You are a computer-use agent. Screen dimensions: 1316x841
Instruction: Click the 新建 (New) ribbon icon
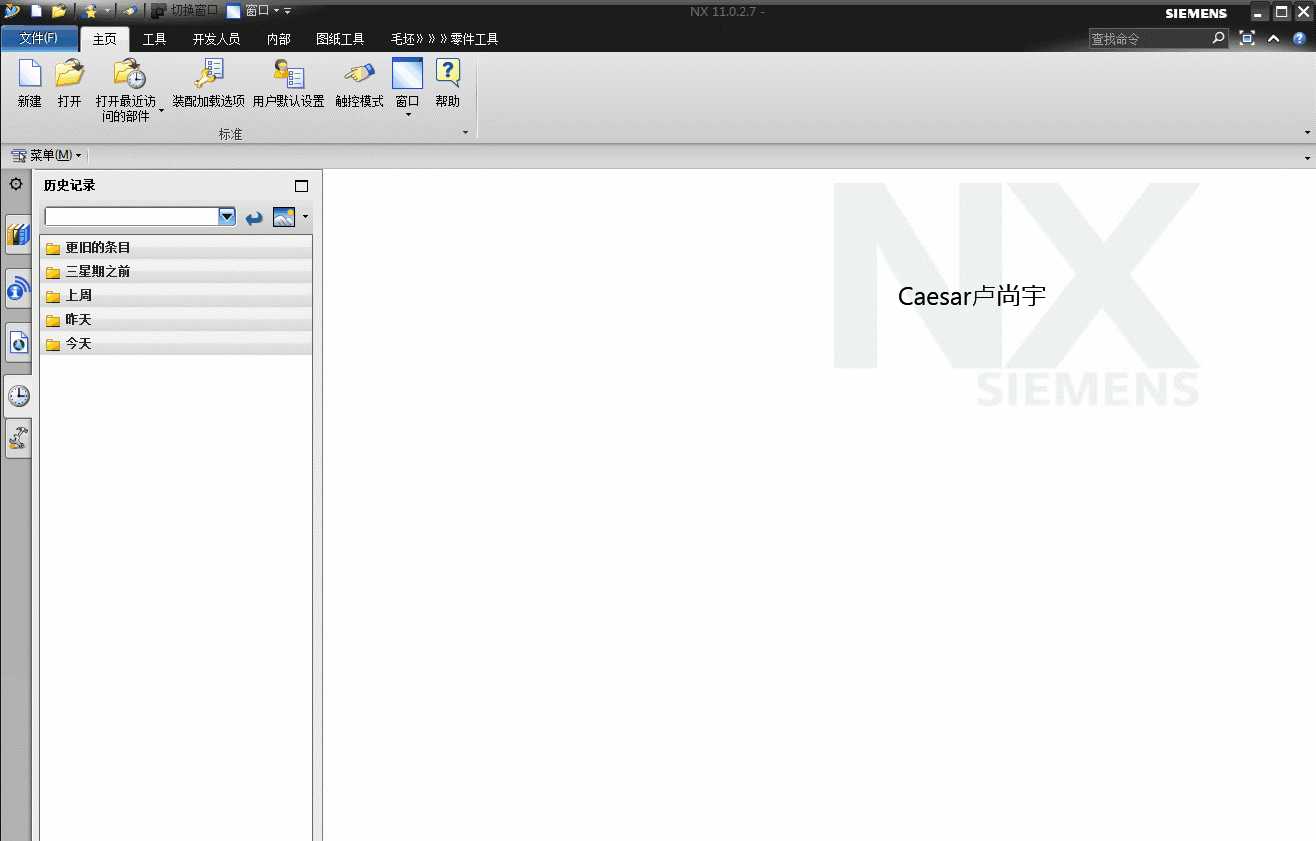tap(30, 74)
